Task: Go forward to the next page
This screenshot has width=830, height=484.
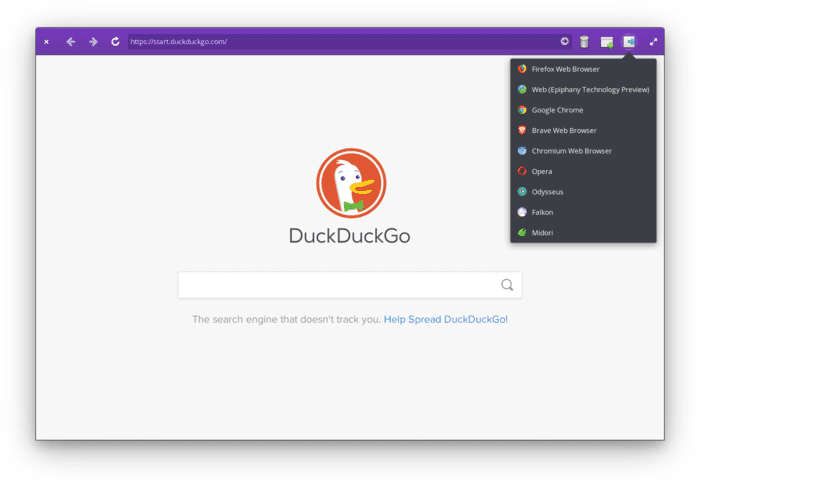Action: 93,42
